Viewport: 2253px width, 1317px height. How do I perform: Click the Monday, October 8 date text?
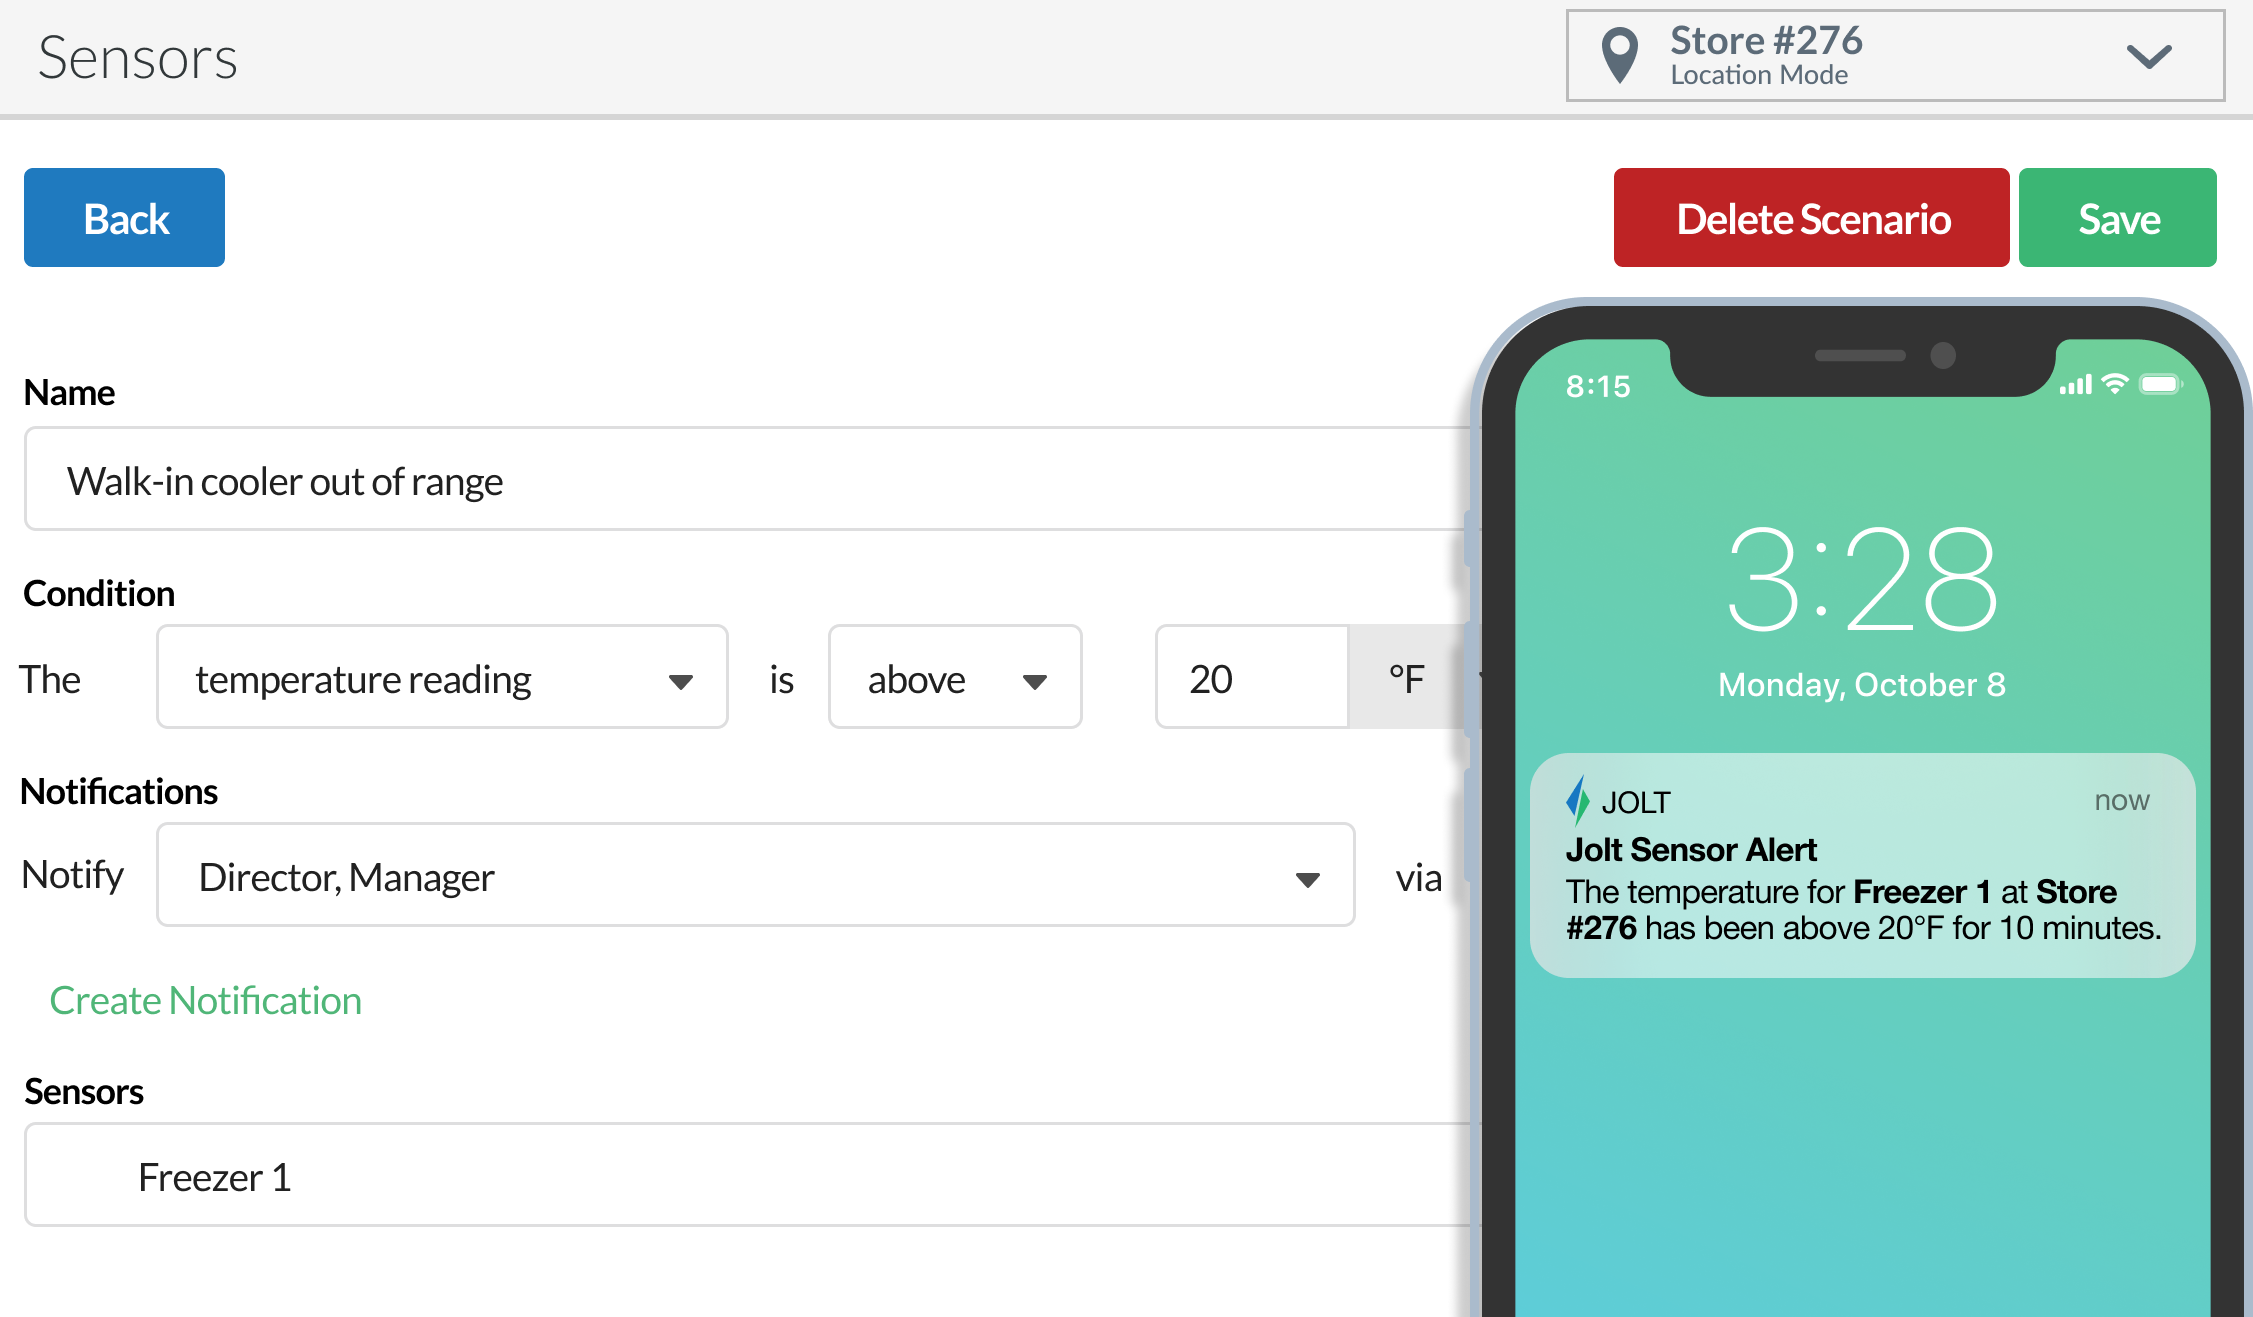tap(1862, 685)
